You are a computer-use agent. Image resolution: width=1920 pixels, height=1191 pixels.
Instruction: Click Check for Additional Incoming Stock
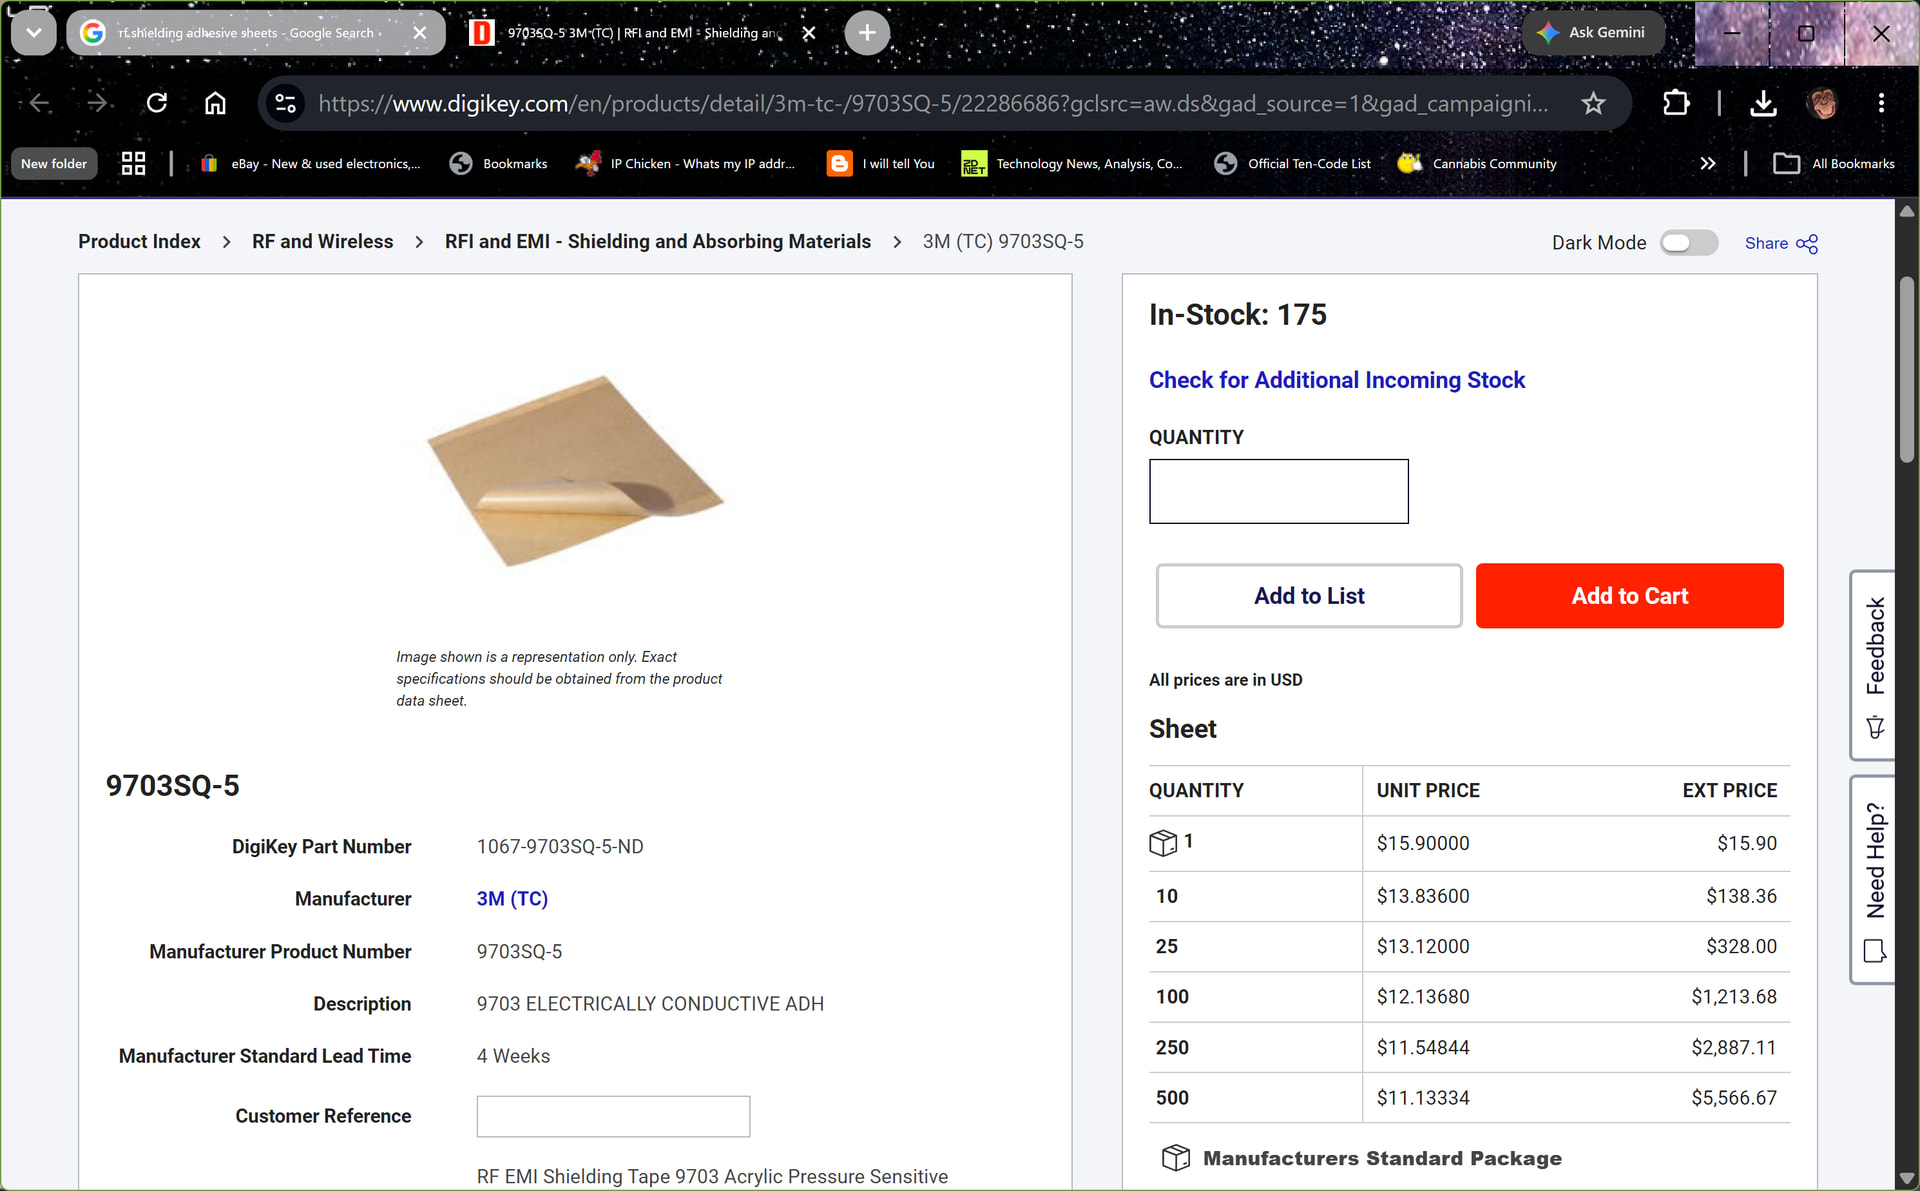1336,380
